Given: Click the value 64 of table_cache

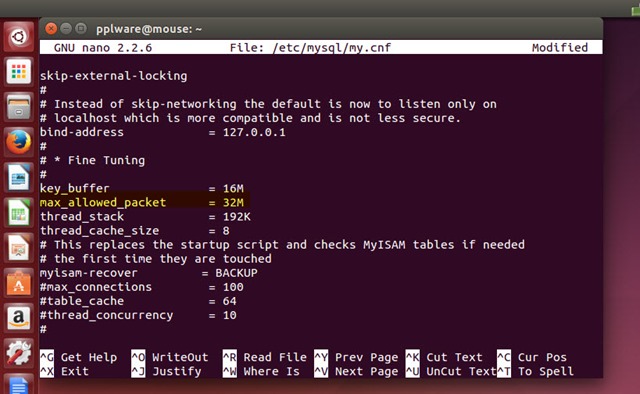Looking at the screenshot, I should (229, 301).
